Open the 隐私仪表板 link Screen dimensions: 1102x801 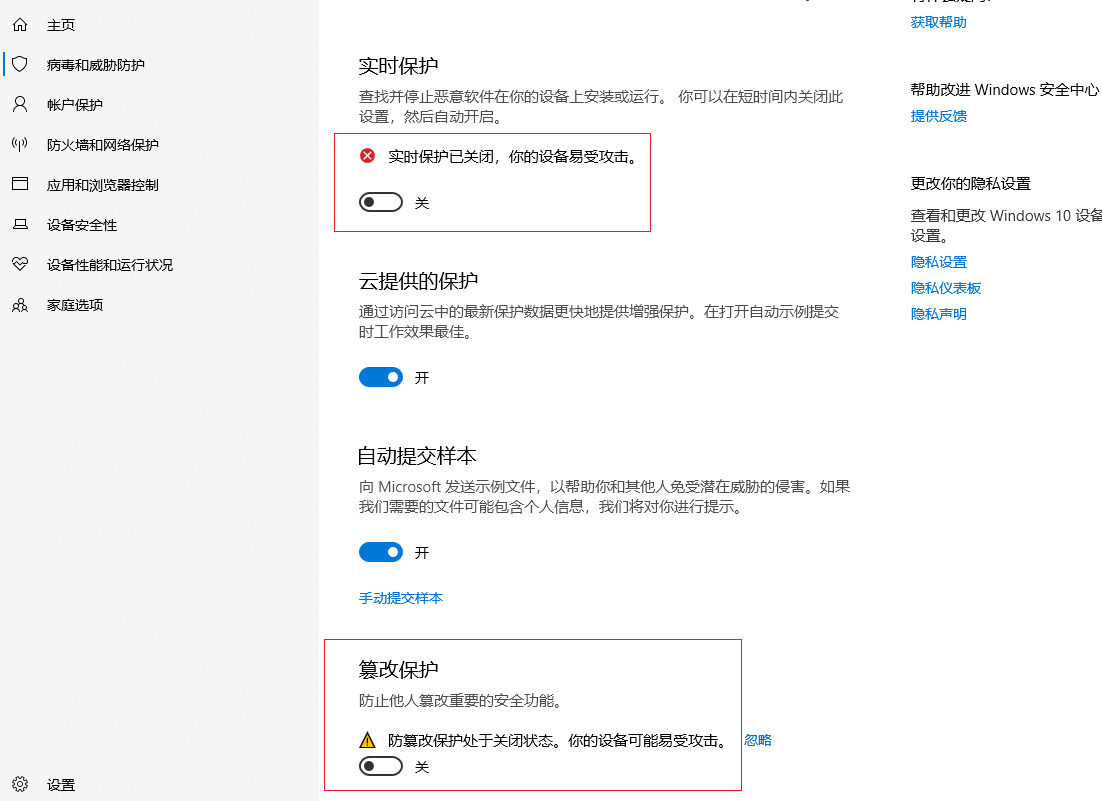pos(945,288)
